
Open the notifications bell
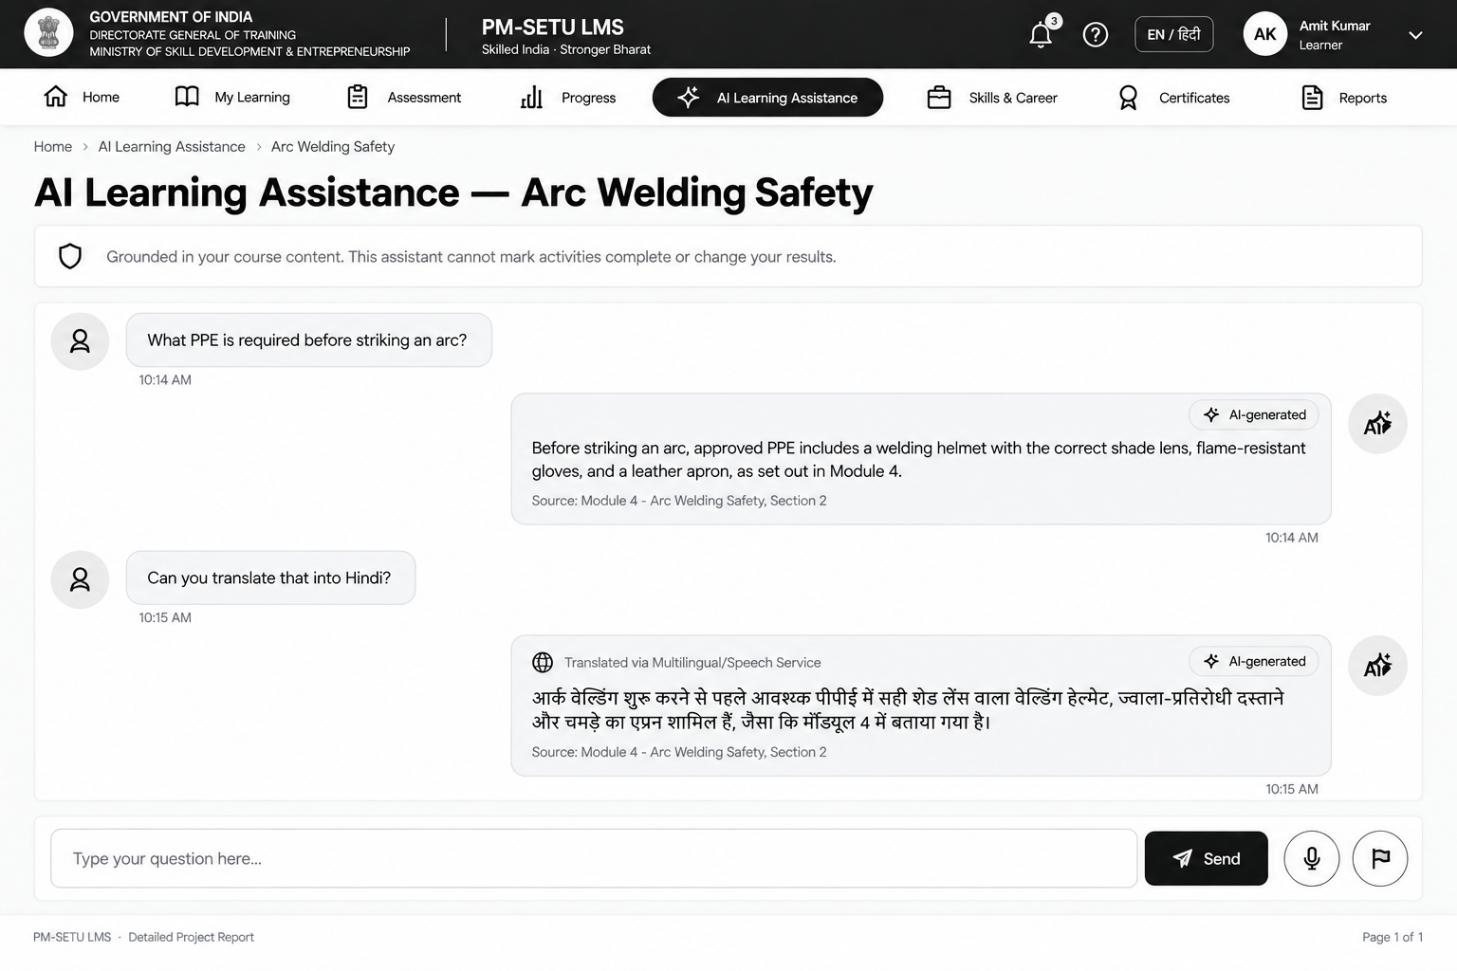point(1041,35)
